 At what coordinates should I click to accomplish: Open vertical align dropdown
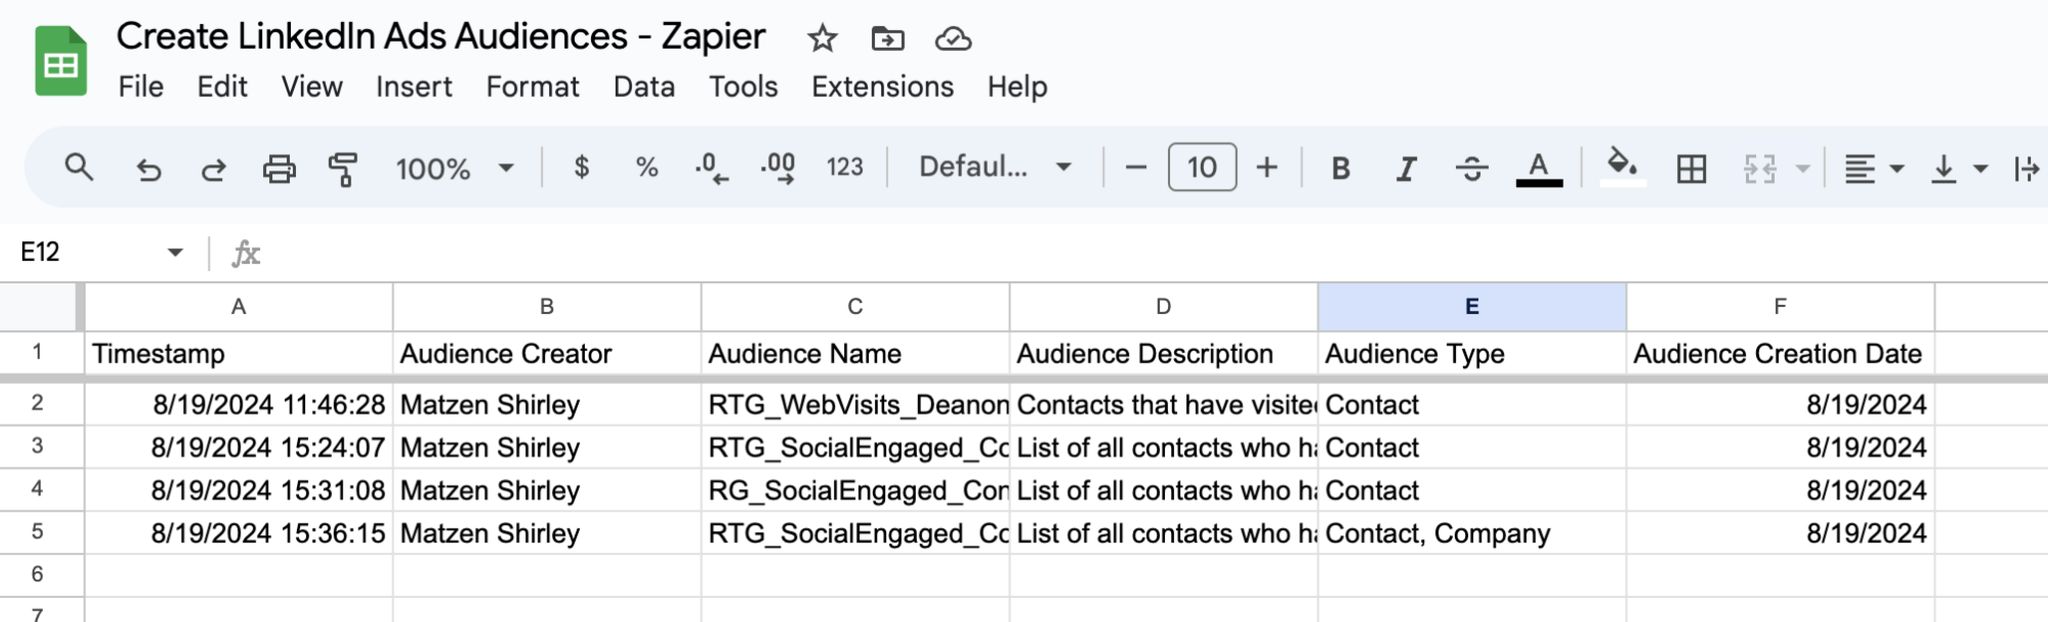(1957, 168)
